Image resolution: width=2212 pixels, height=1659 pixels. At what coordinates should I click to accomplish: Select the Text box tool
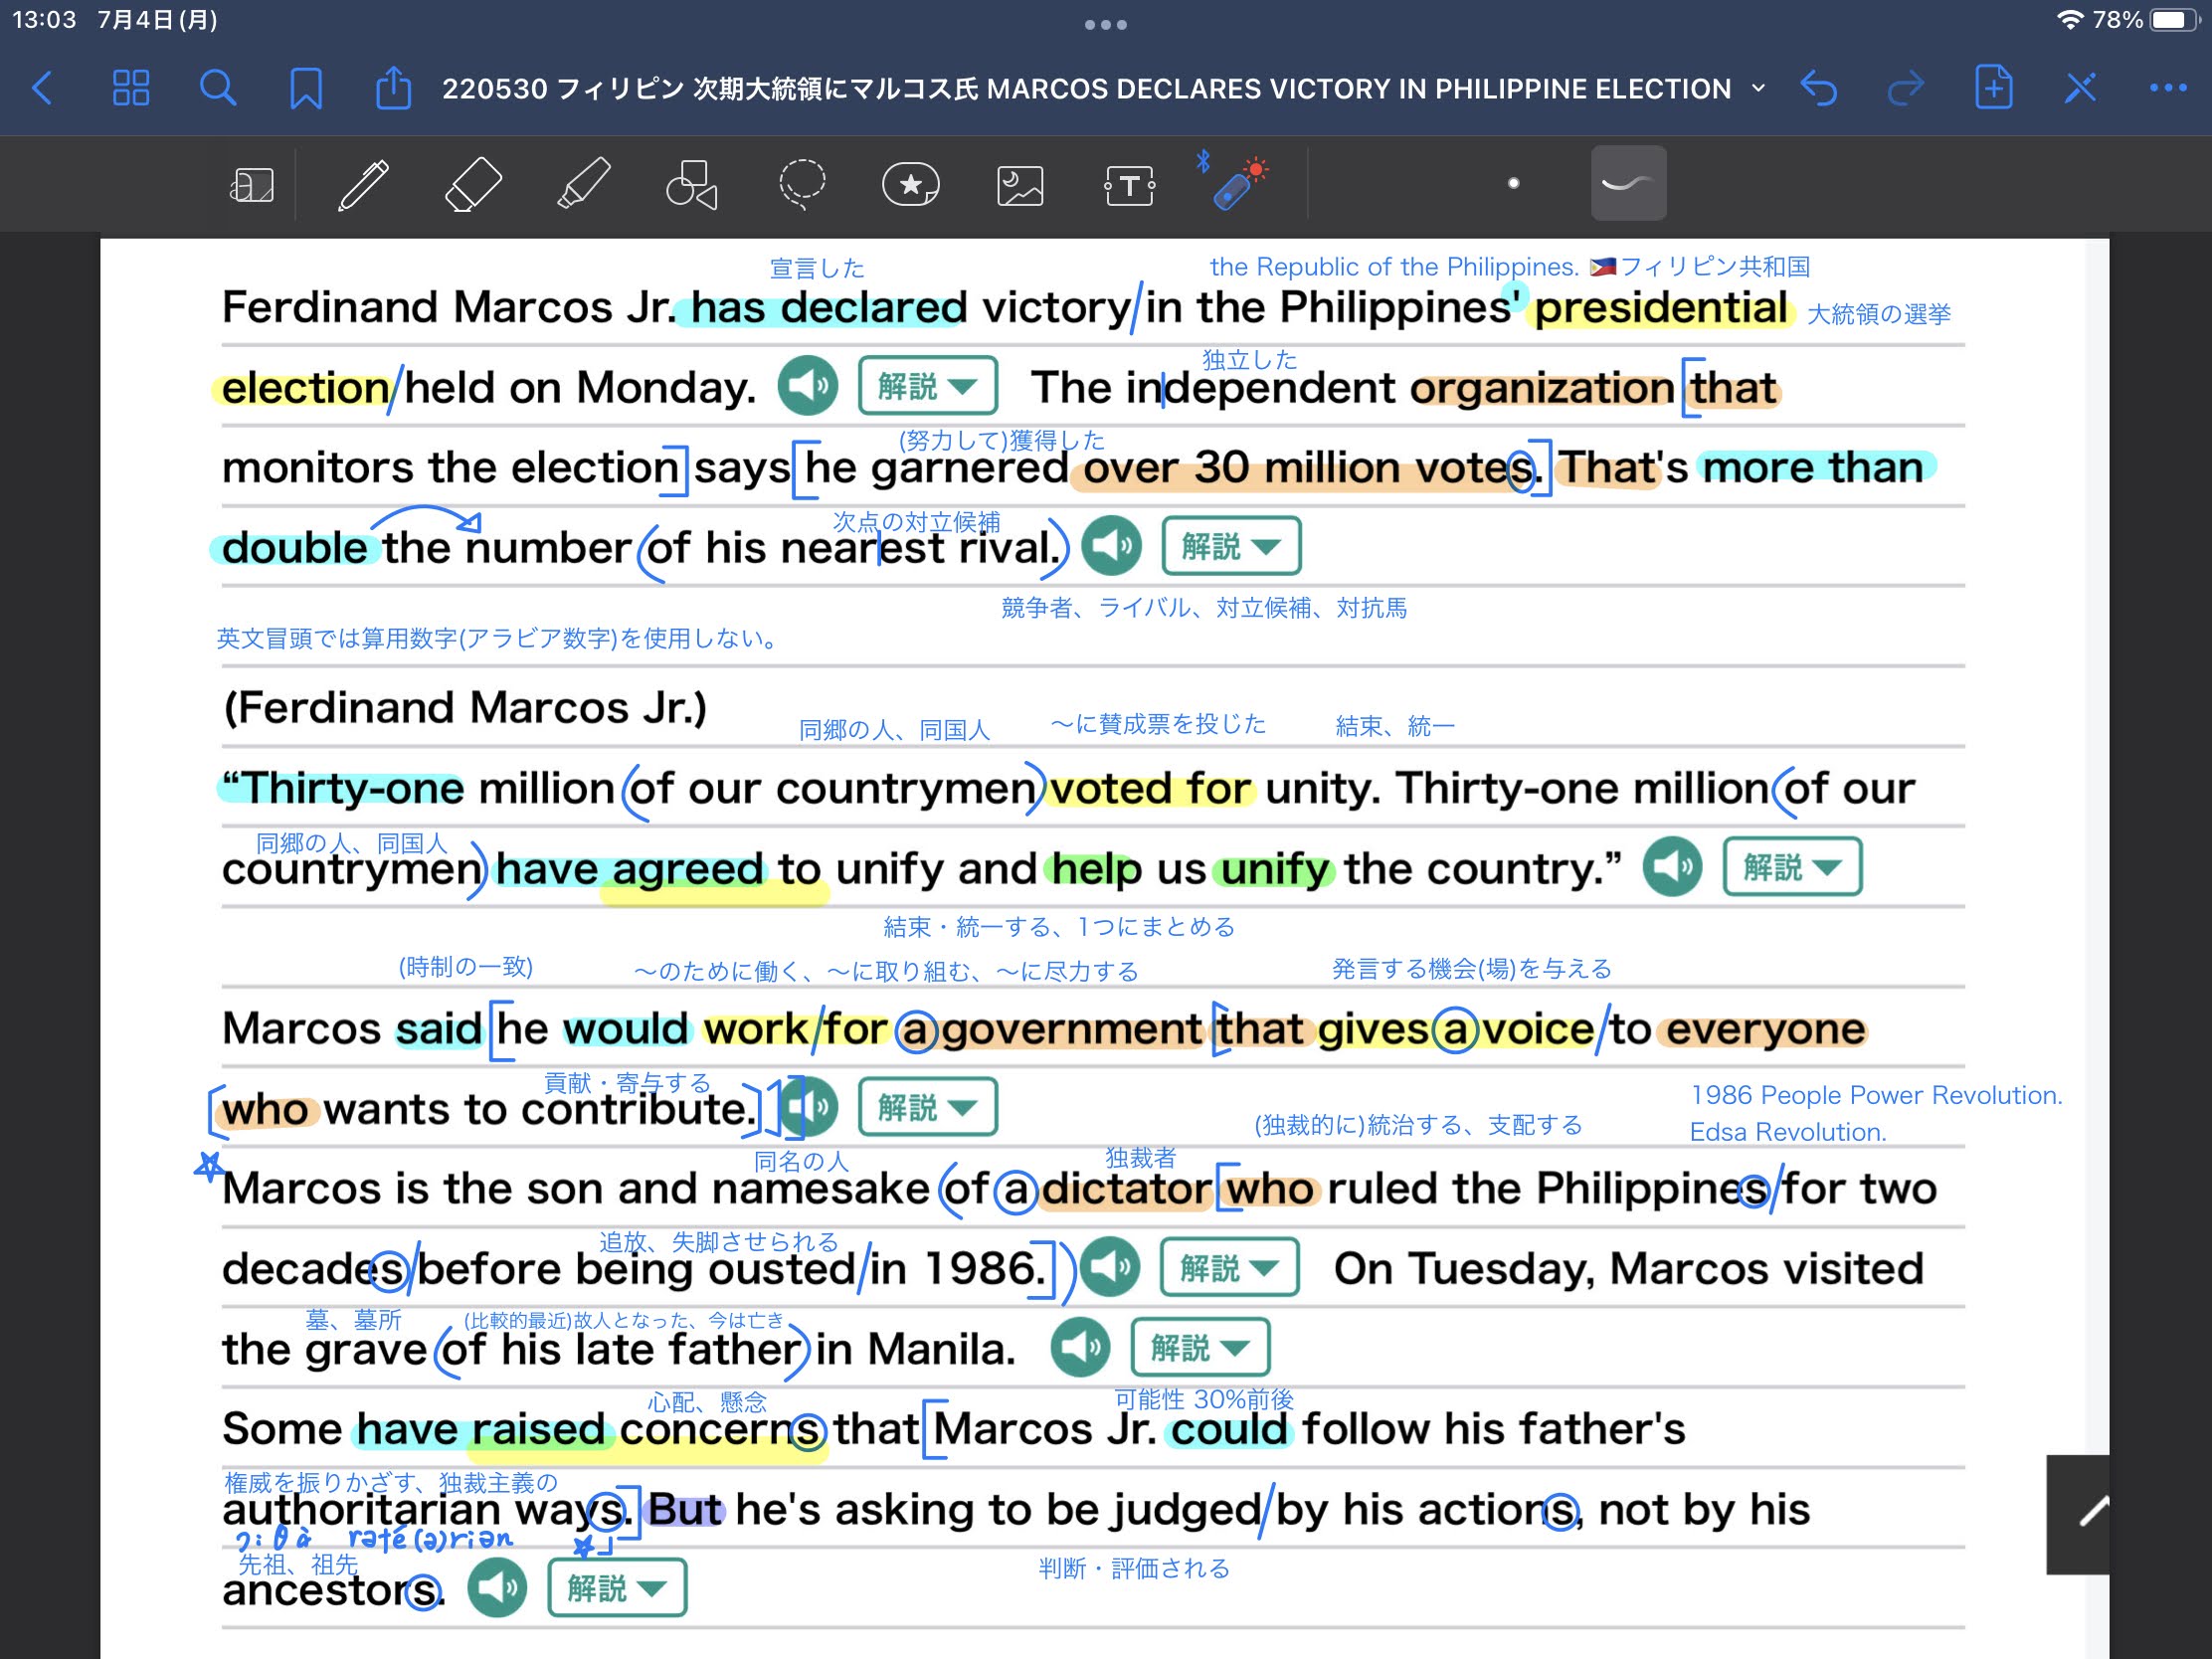[1130, 186]
